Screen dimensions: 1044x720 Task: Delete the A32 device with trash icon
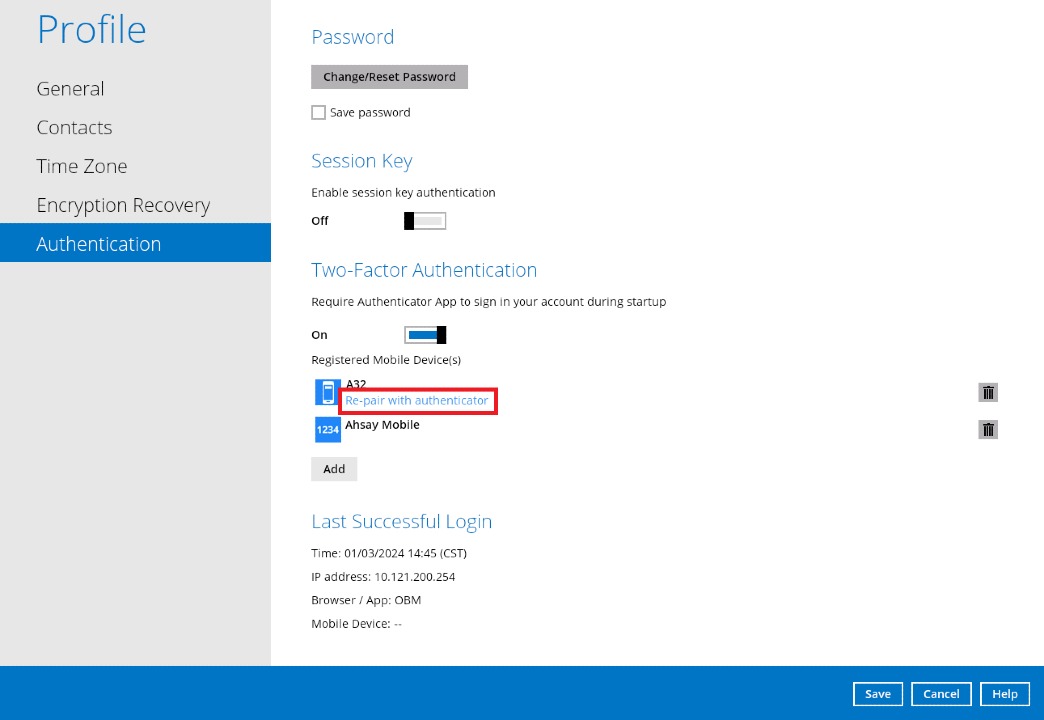click(988, 393)
